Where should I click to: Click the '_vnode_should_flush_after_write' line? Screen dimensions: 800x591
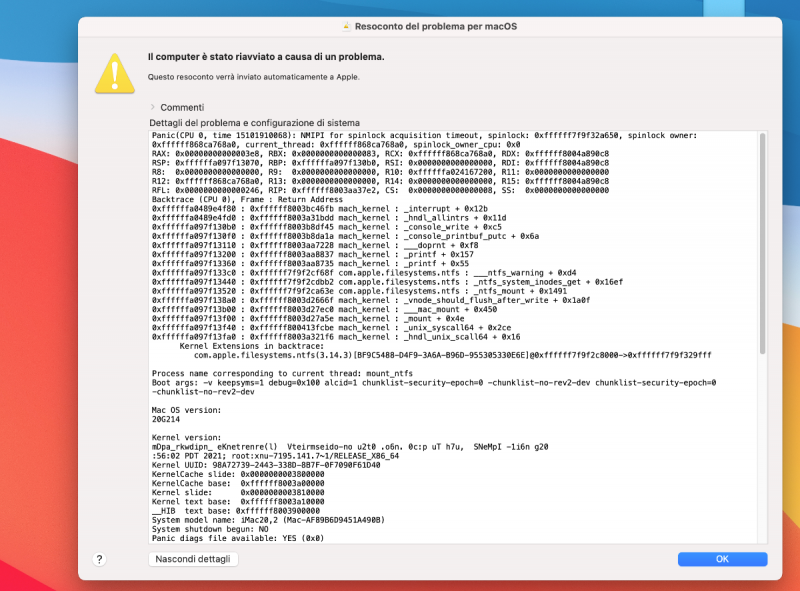click(371, 301)
